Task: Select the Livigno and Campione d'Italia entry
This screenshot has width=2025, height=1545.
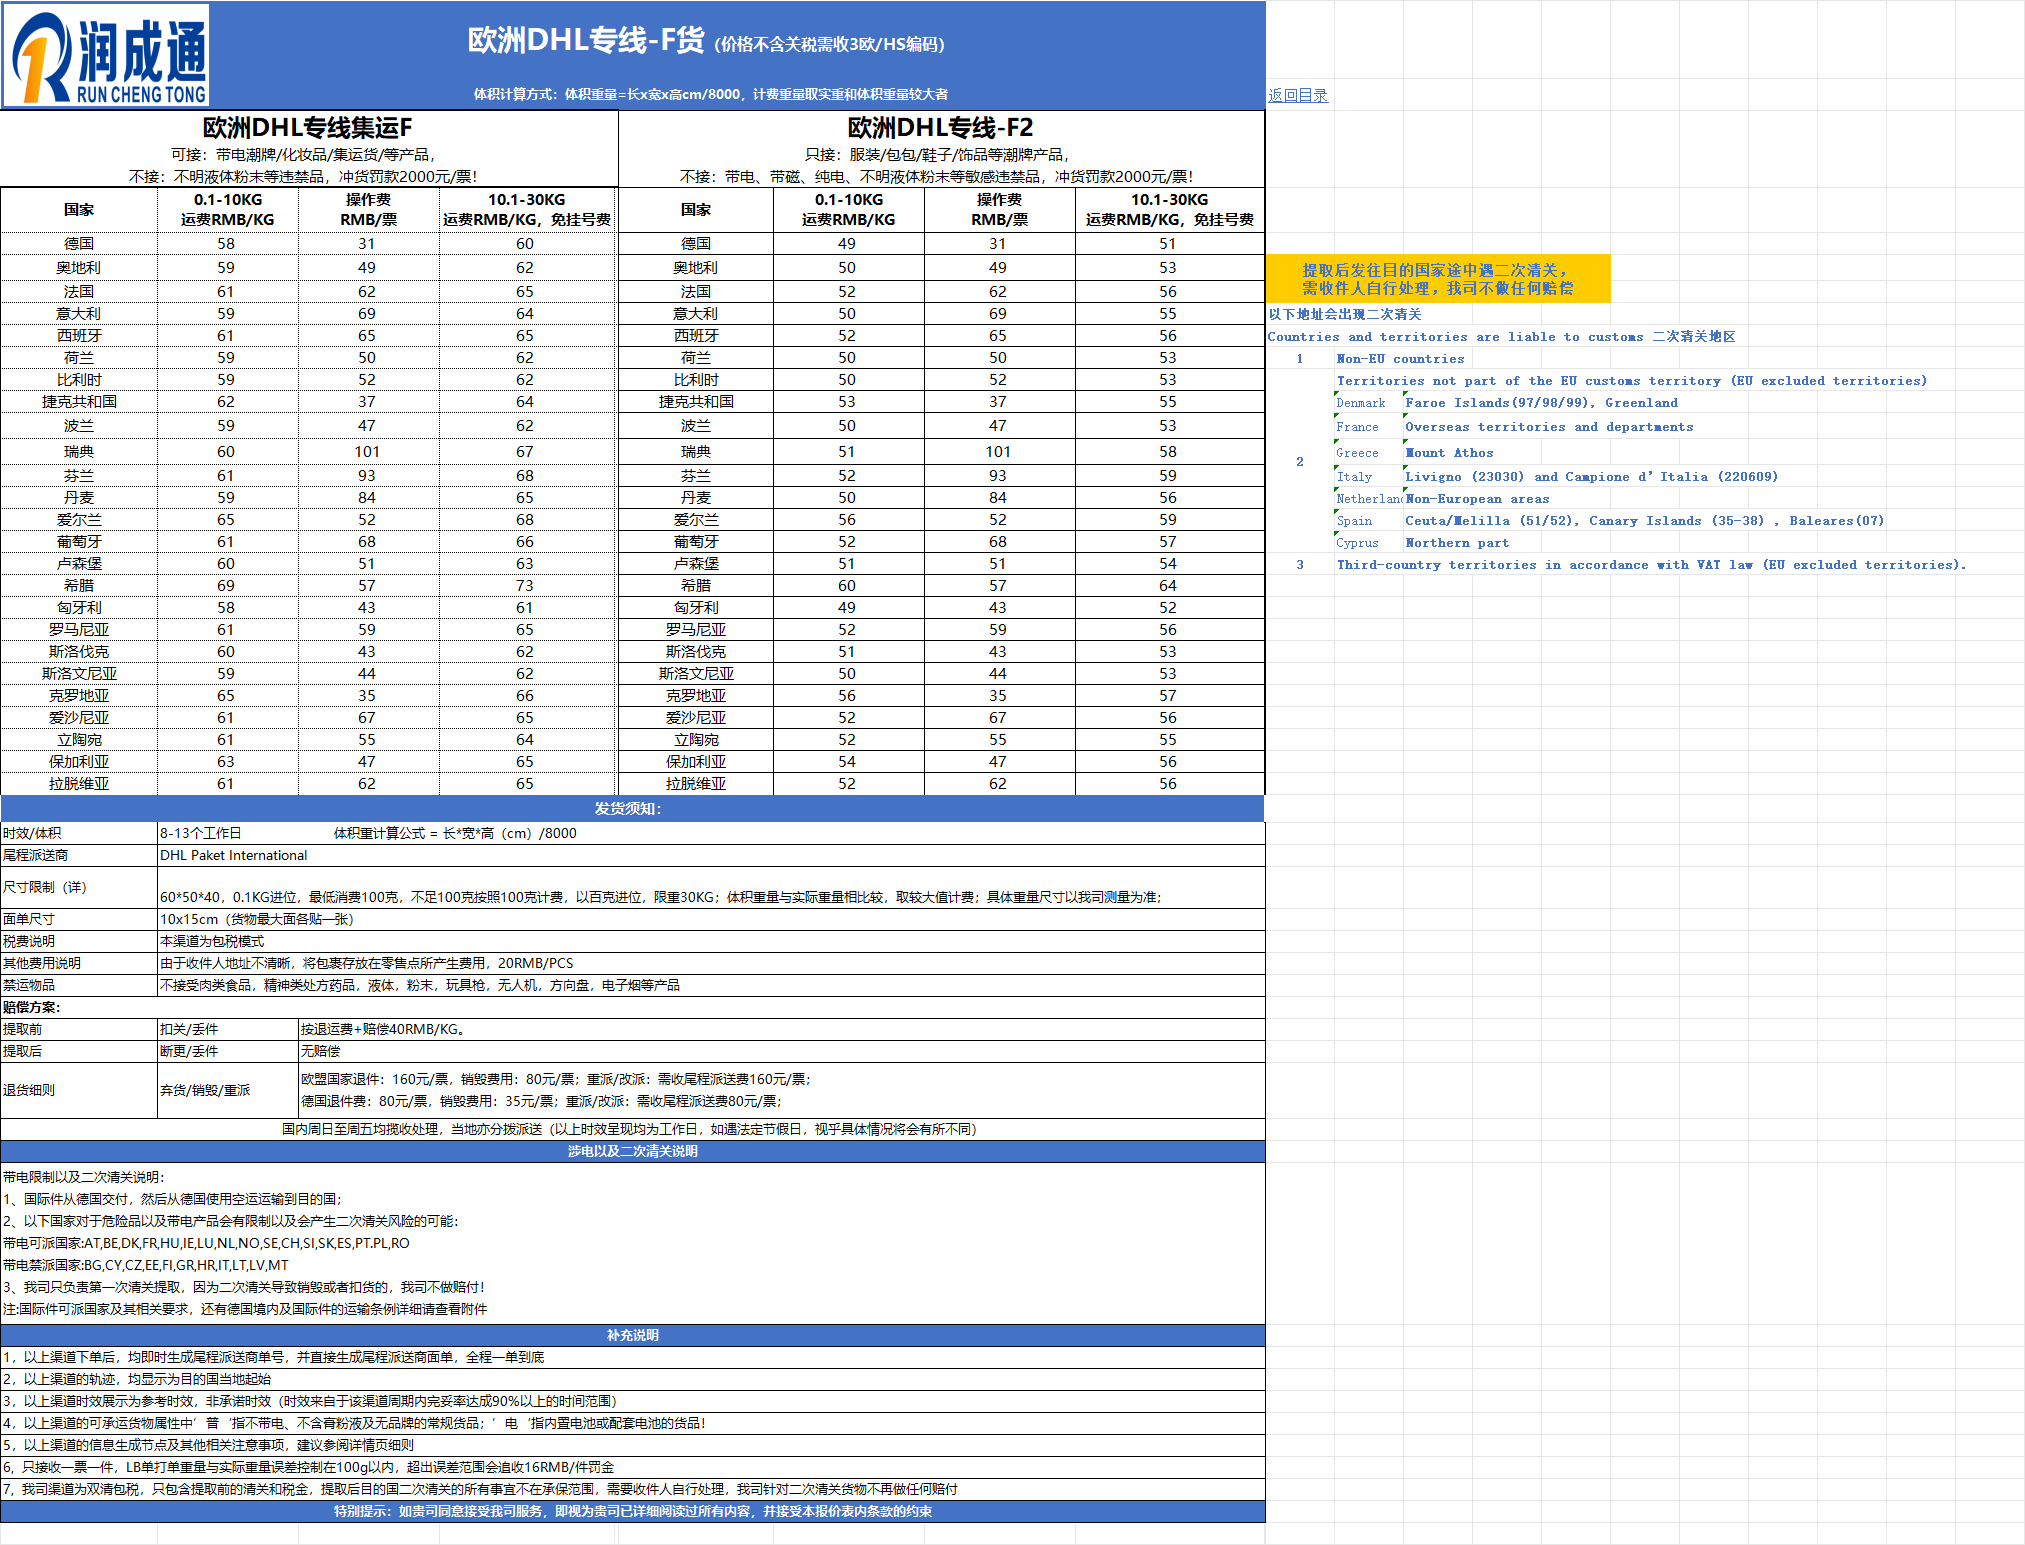Action: [x=1591, y=477]
